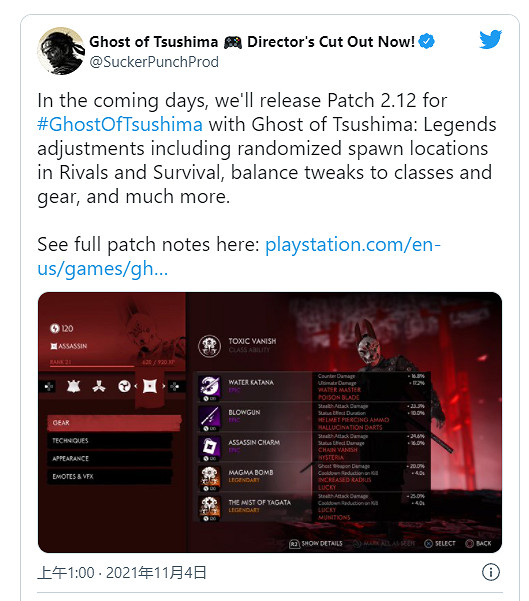The width and height of the screenshot is (529, 601).
Task: Click The Mist of Yagata icon
Action: [x=209, y=507]
